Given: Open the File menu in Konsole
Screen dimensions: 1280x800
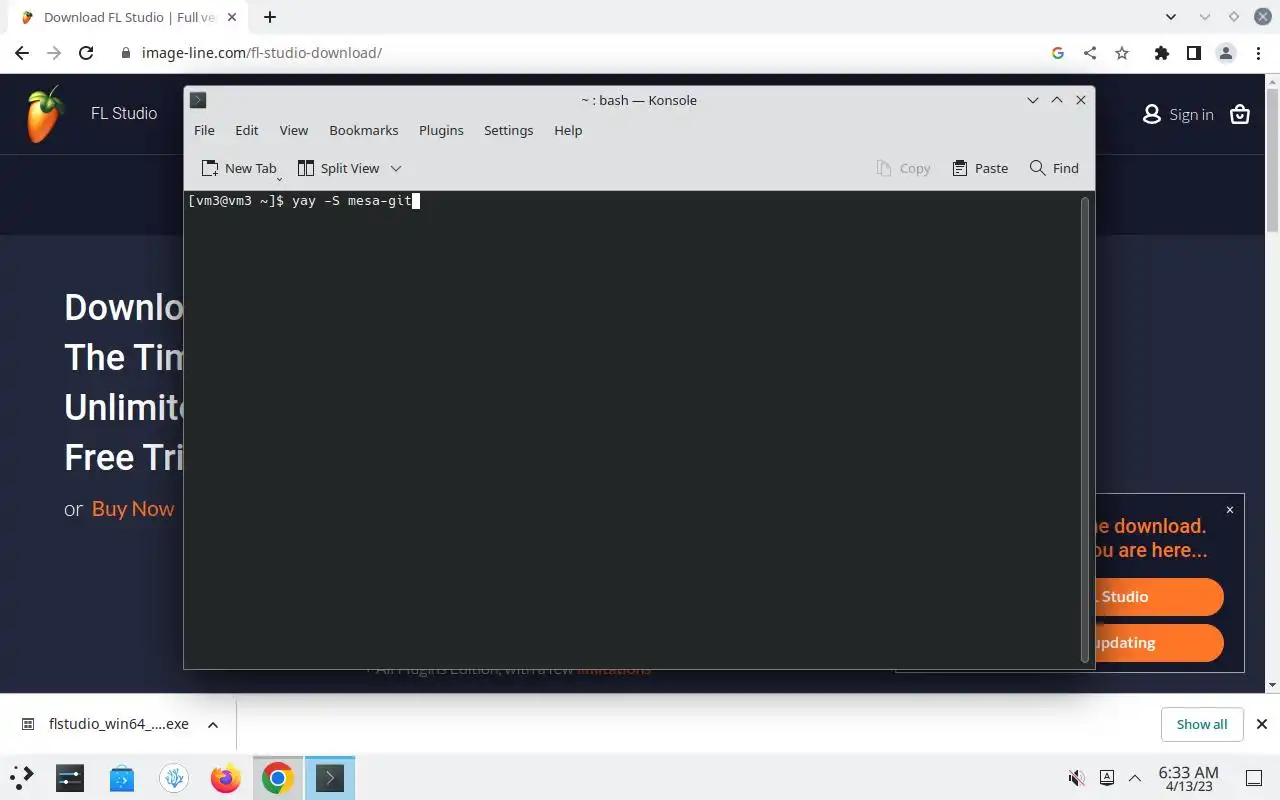Looking at the screenshot, I should (x=204, y=130).
